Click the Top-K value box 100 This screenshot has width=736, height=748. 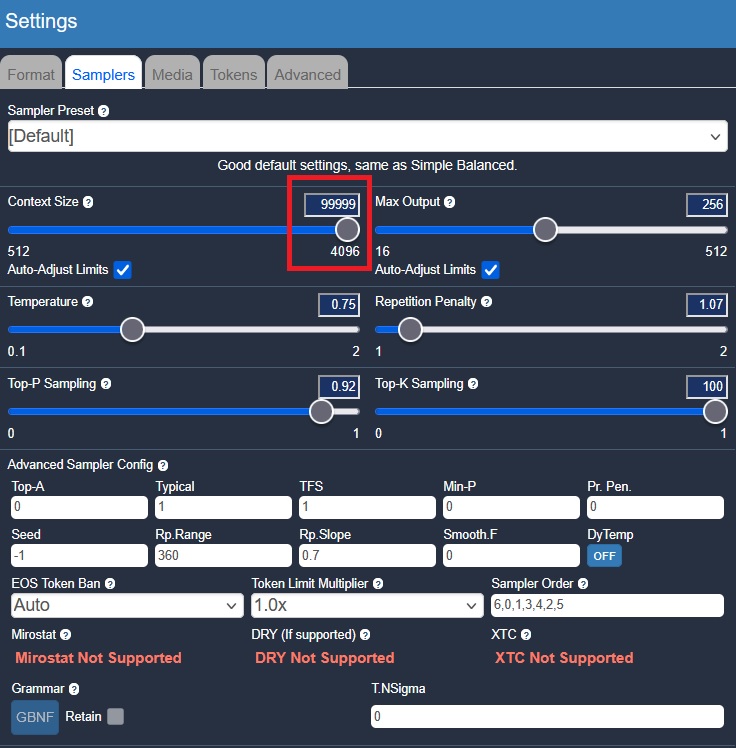[x=707, y=387]
